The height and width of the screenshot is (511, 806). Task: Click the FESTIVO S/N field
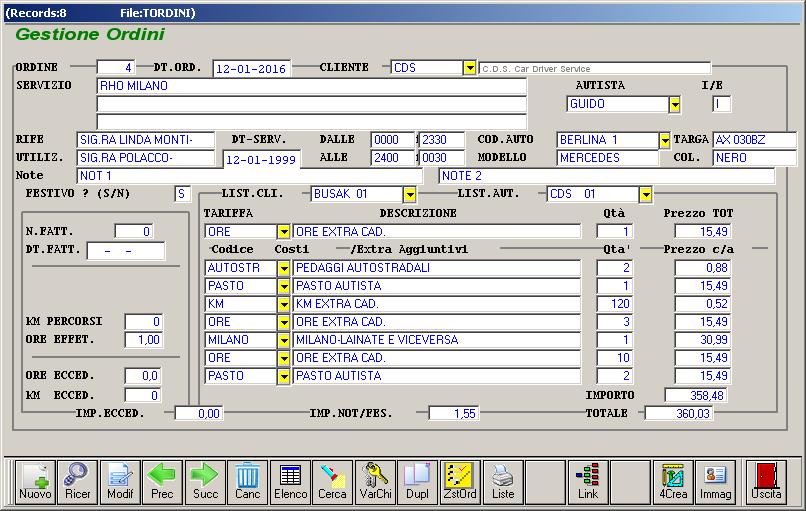[x=182, y=194]
